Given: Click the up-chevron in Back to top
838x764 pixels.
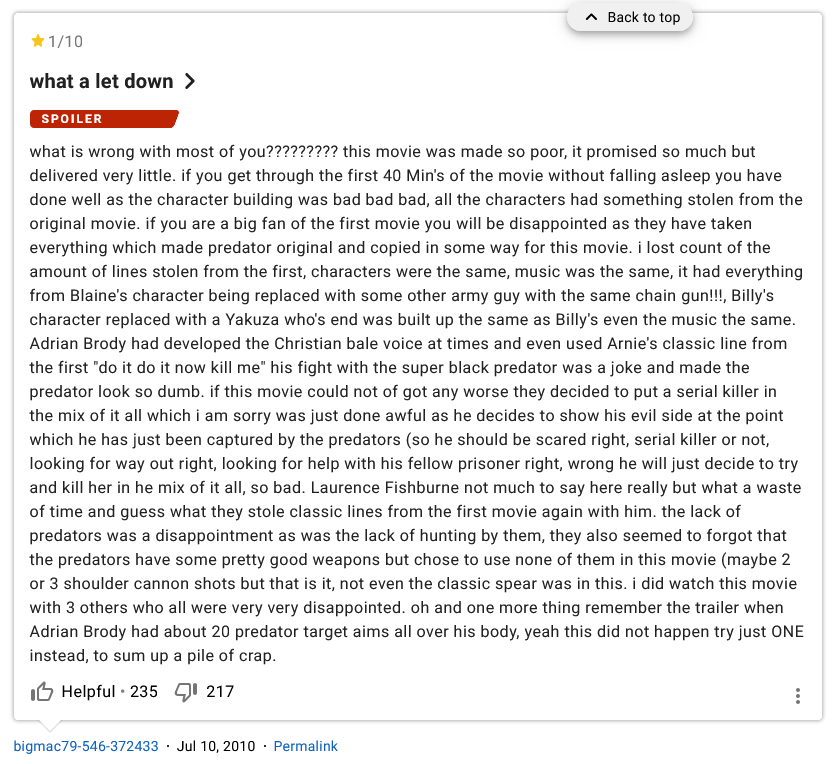Looking at the screenshot, I should (x=590, y=17).
